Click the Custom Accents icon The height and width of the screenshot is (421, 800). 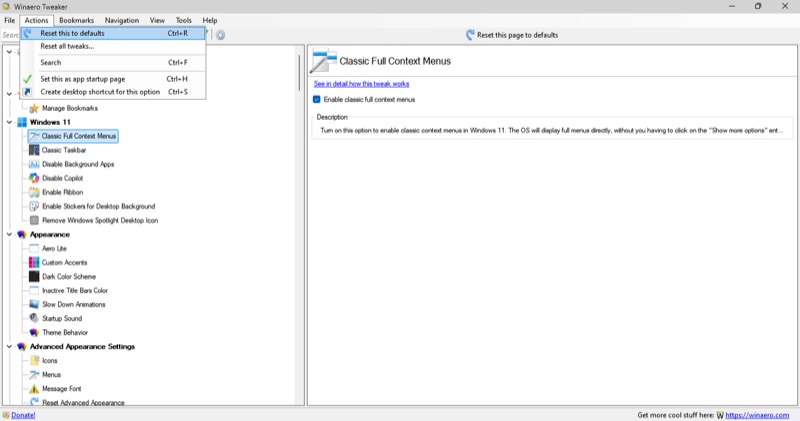tap(34, 262)
